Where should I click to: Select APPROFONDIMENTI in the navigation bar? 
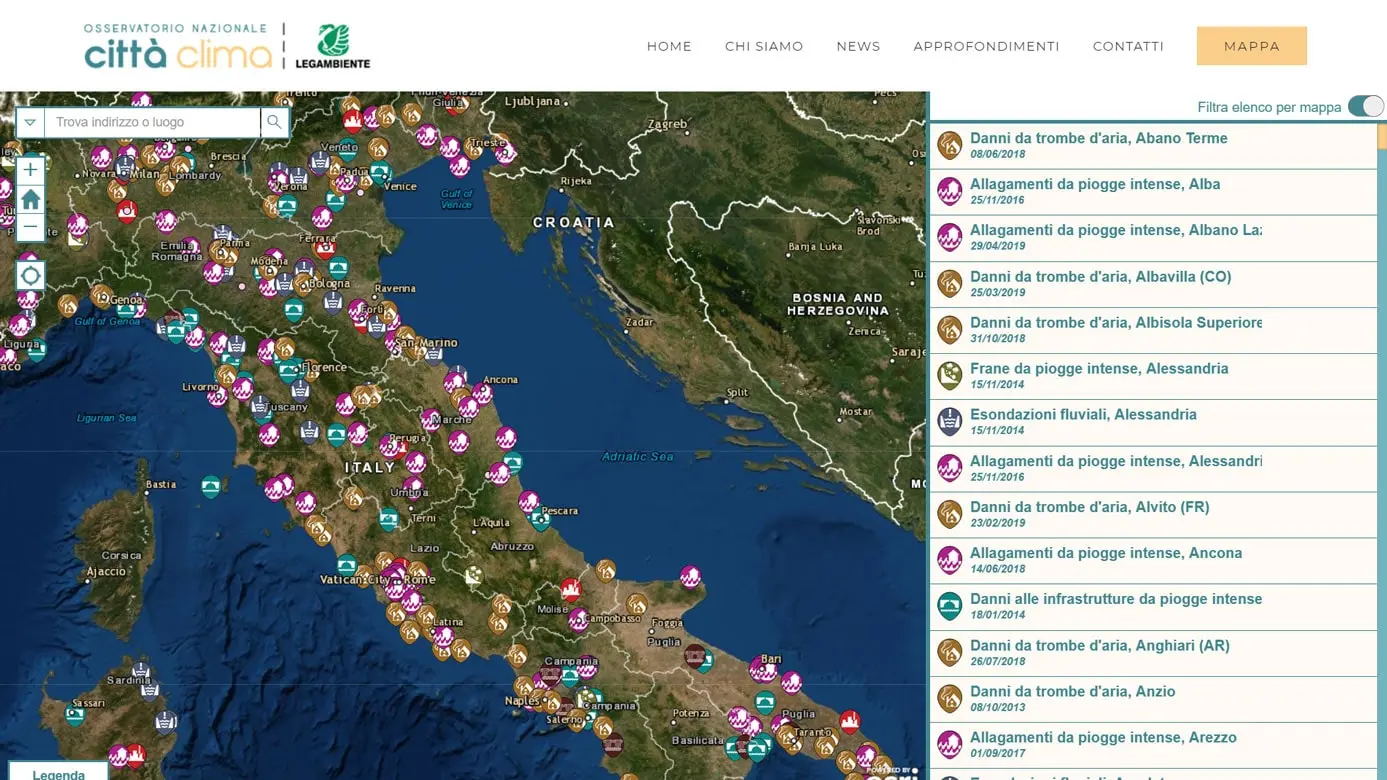point(986,46)
